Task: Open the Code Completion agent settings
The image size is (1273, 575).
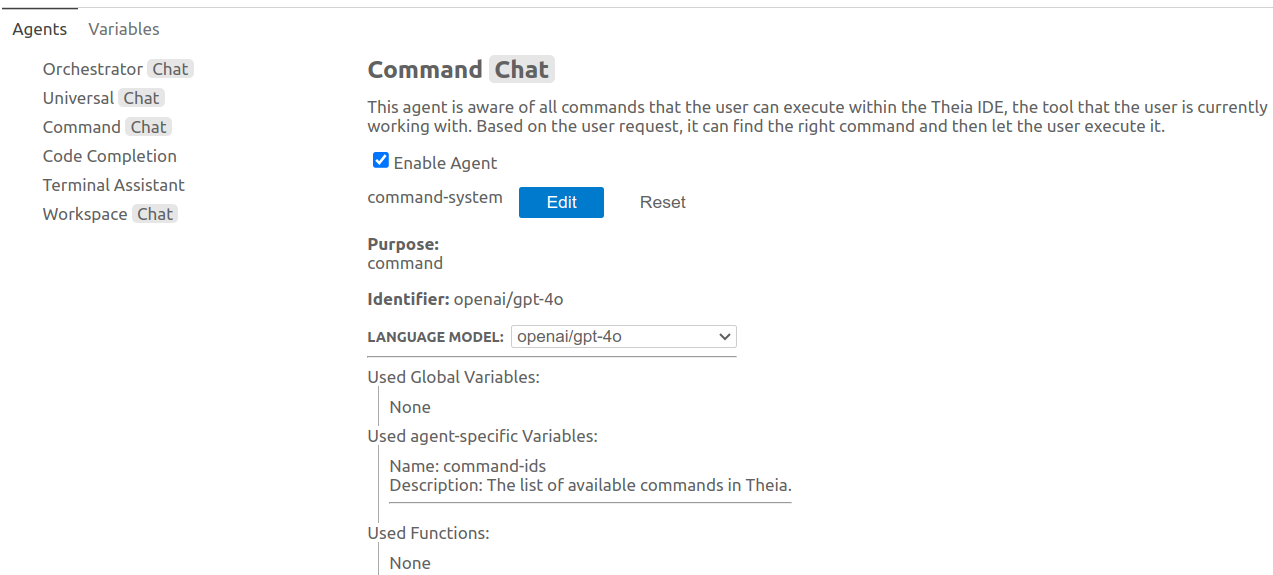Action: [110, 156]
